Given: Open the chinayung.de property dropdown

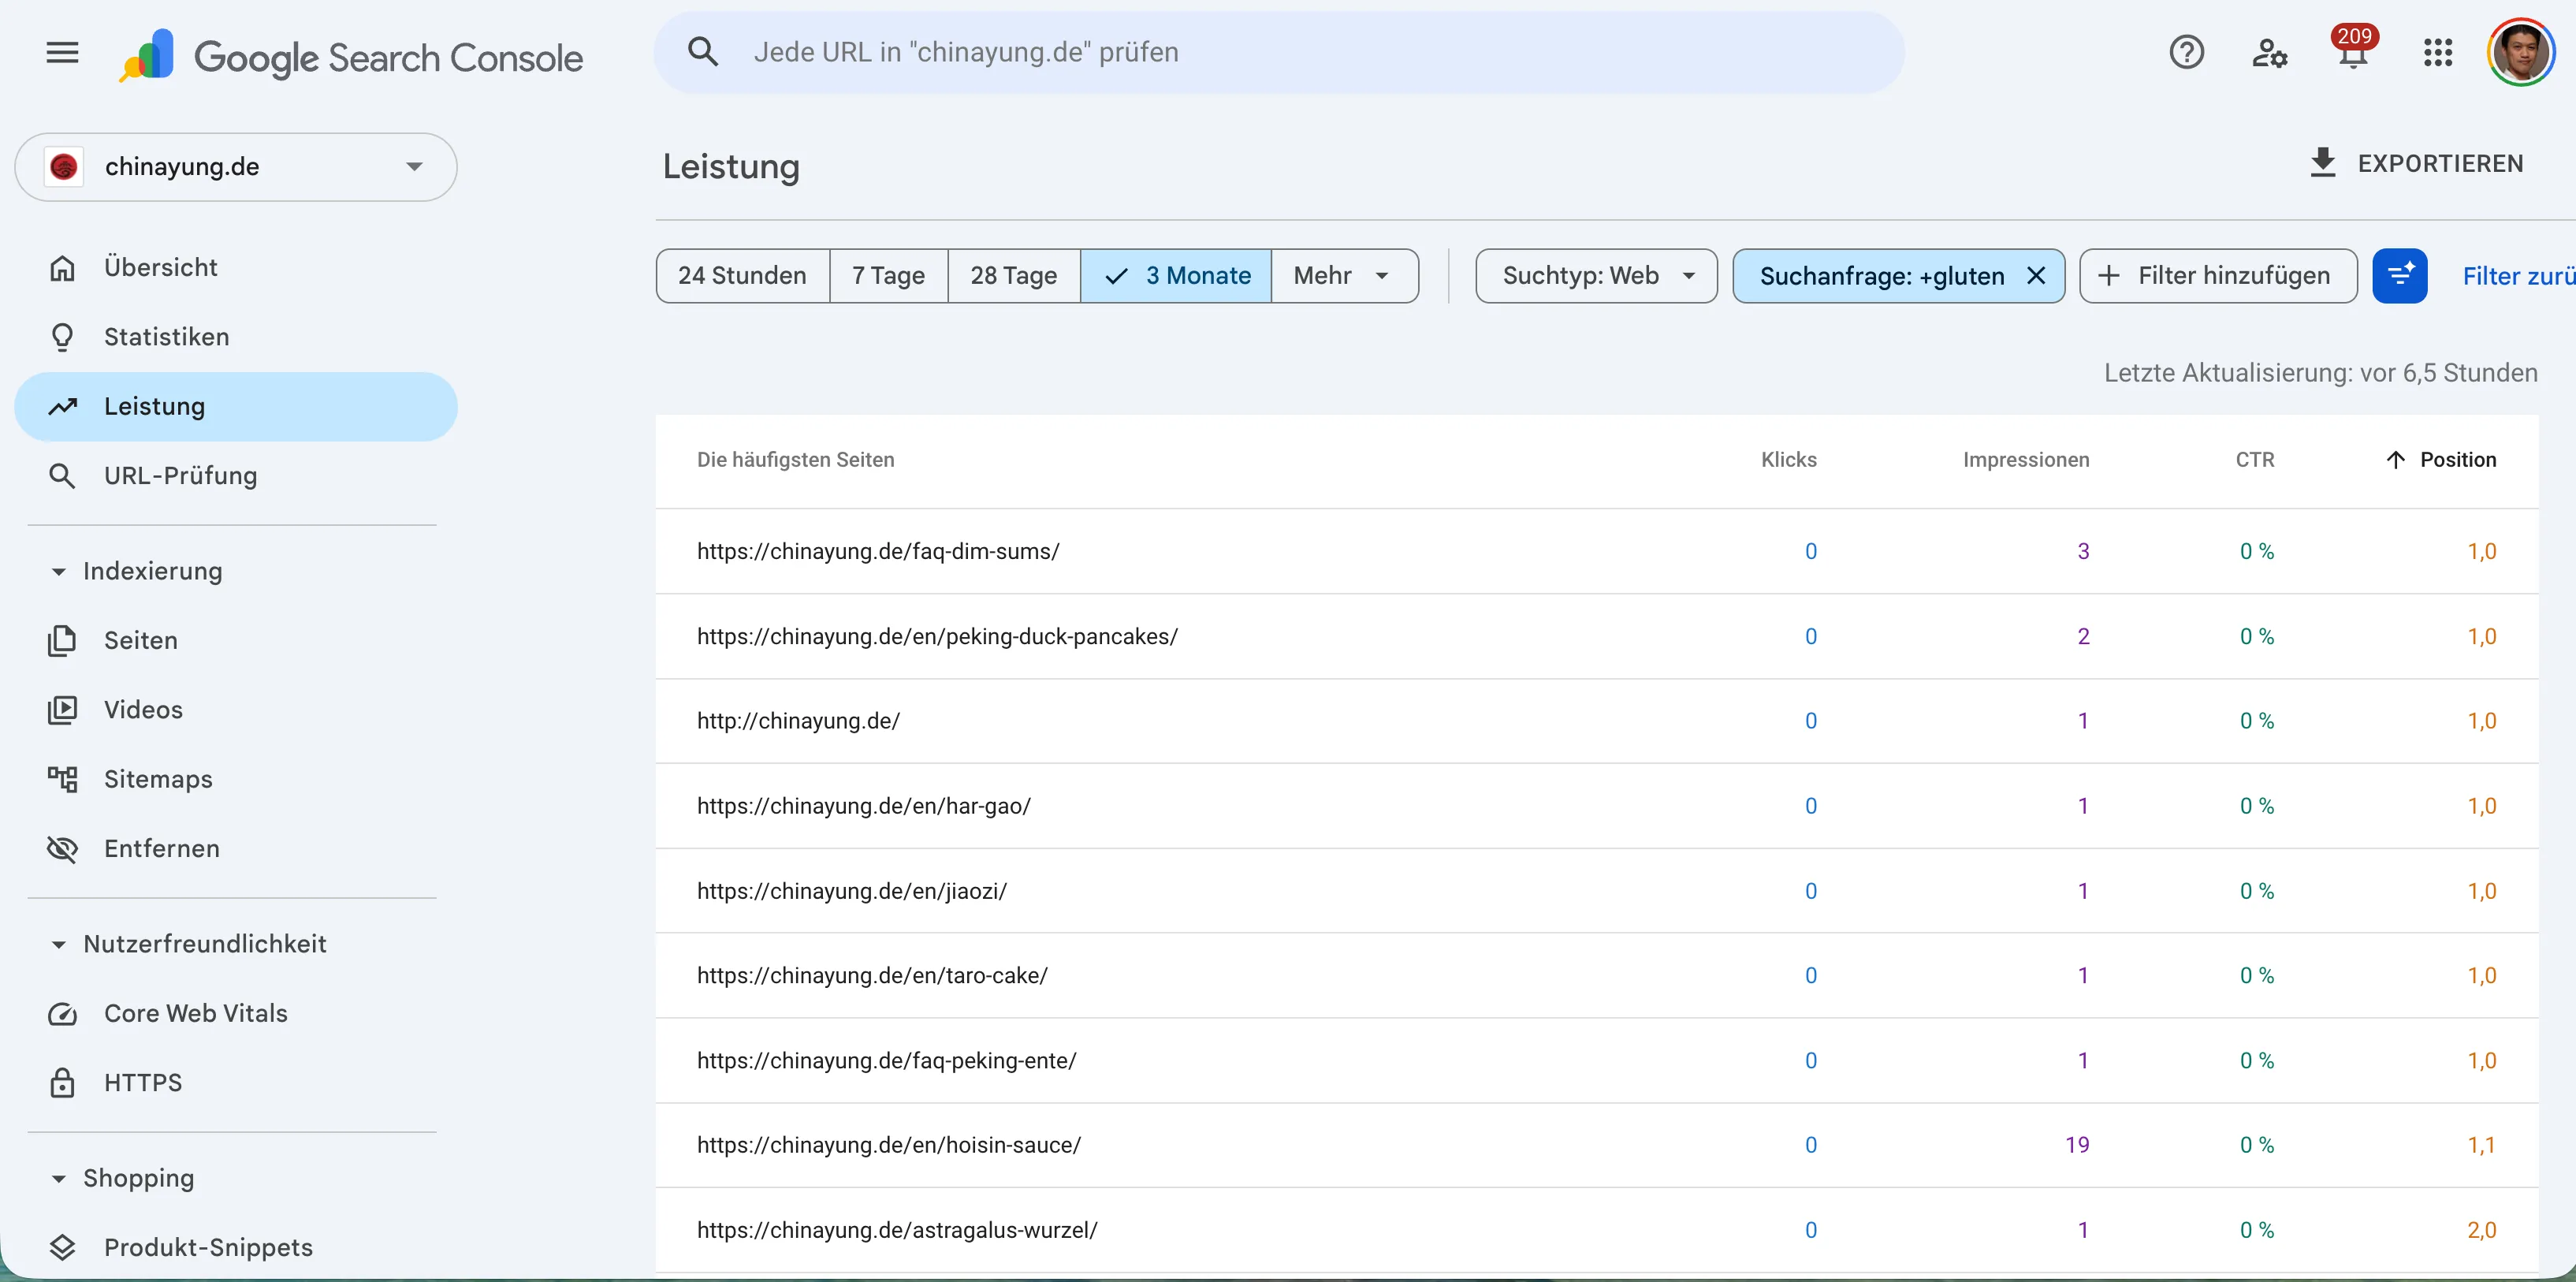Looking at the screenshot, I should pyautogui.click(x=236, y=167).
